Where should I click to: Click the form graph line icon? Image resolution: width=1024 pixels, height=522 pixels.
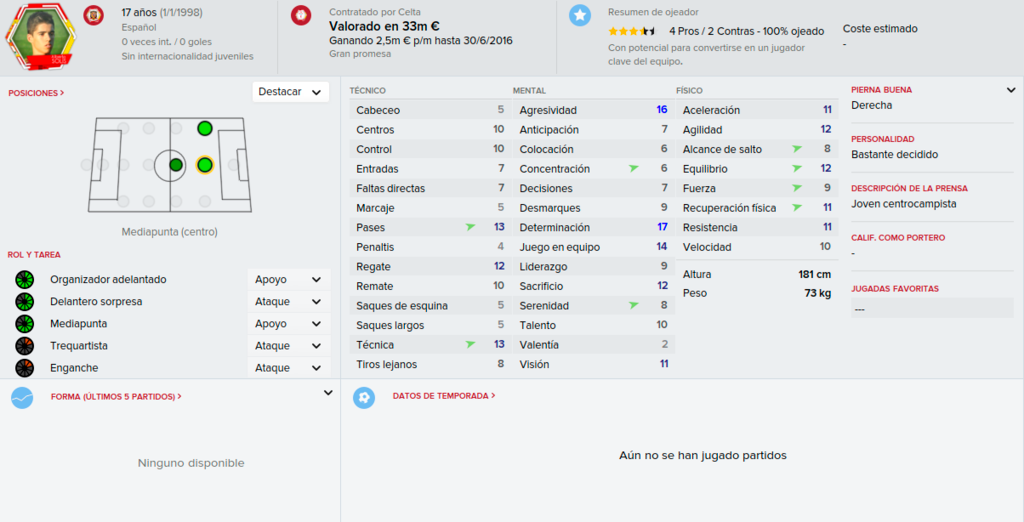(22, 397)
